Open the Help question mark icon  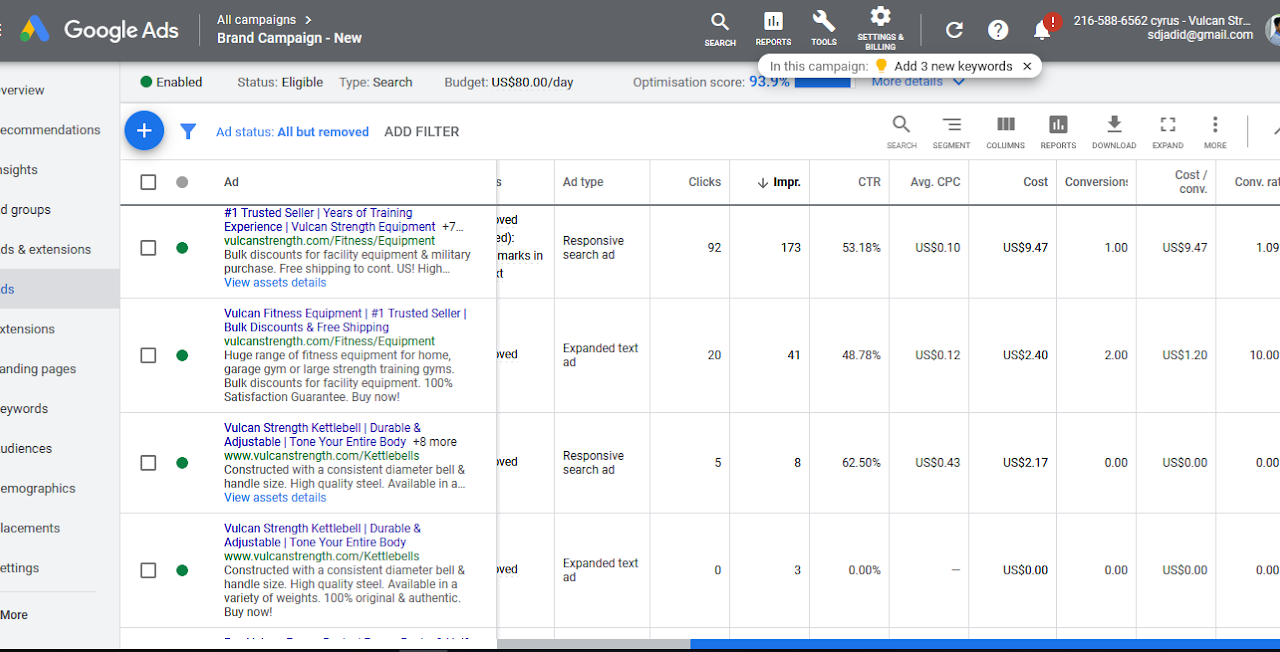point(998,30)
